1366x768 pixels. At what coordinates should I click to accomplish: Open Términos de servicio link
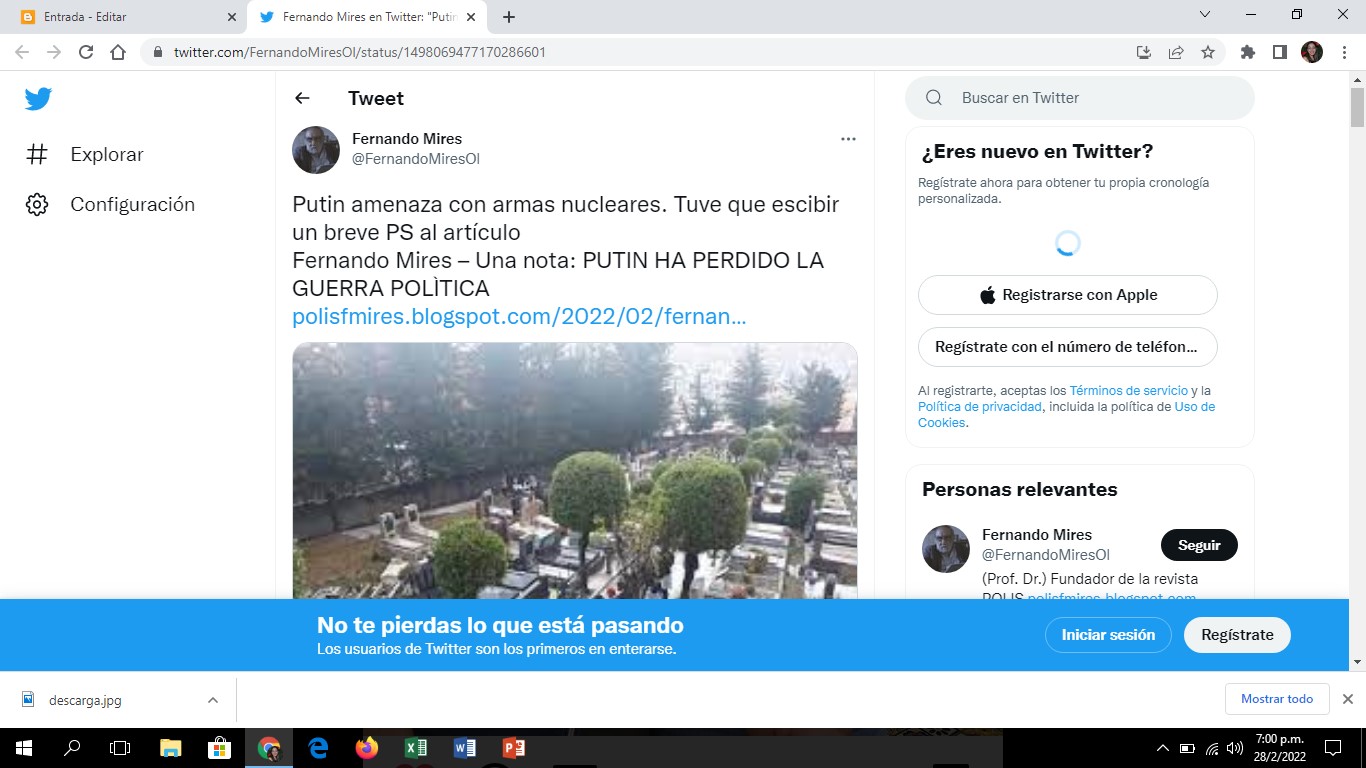pos(1129,391)
